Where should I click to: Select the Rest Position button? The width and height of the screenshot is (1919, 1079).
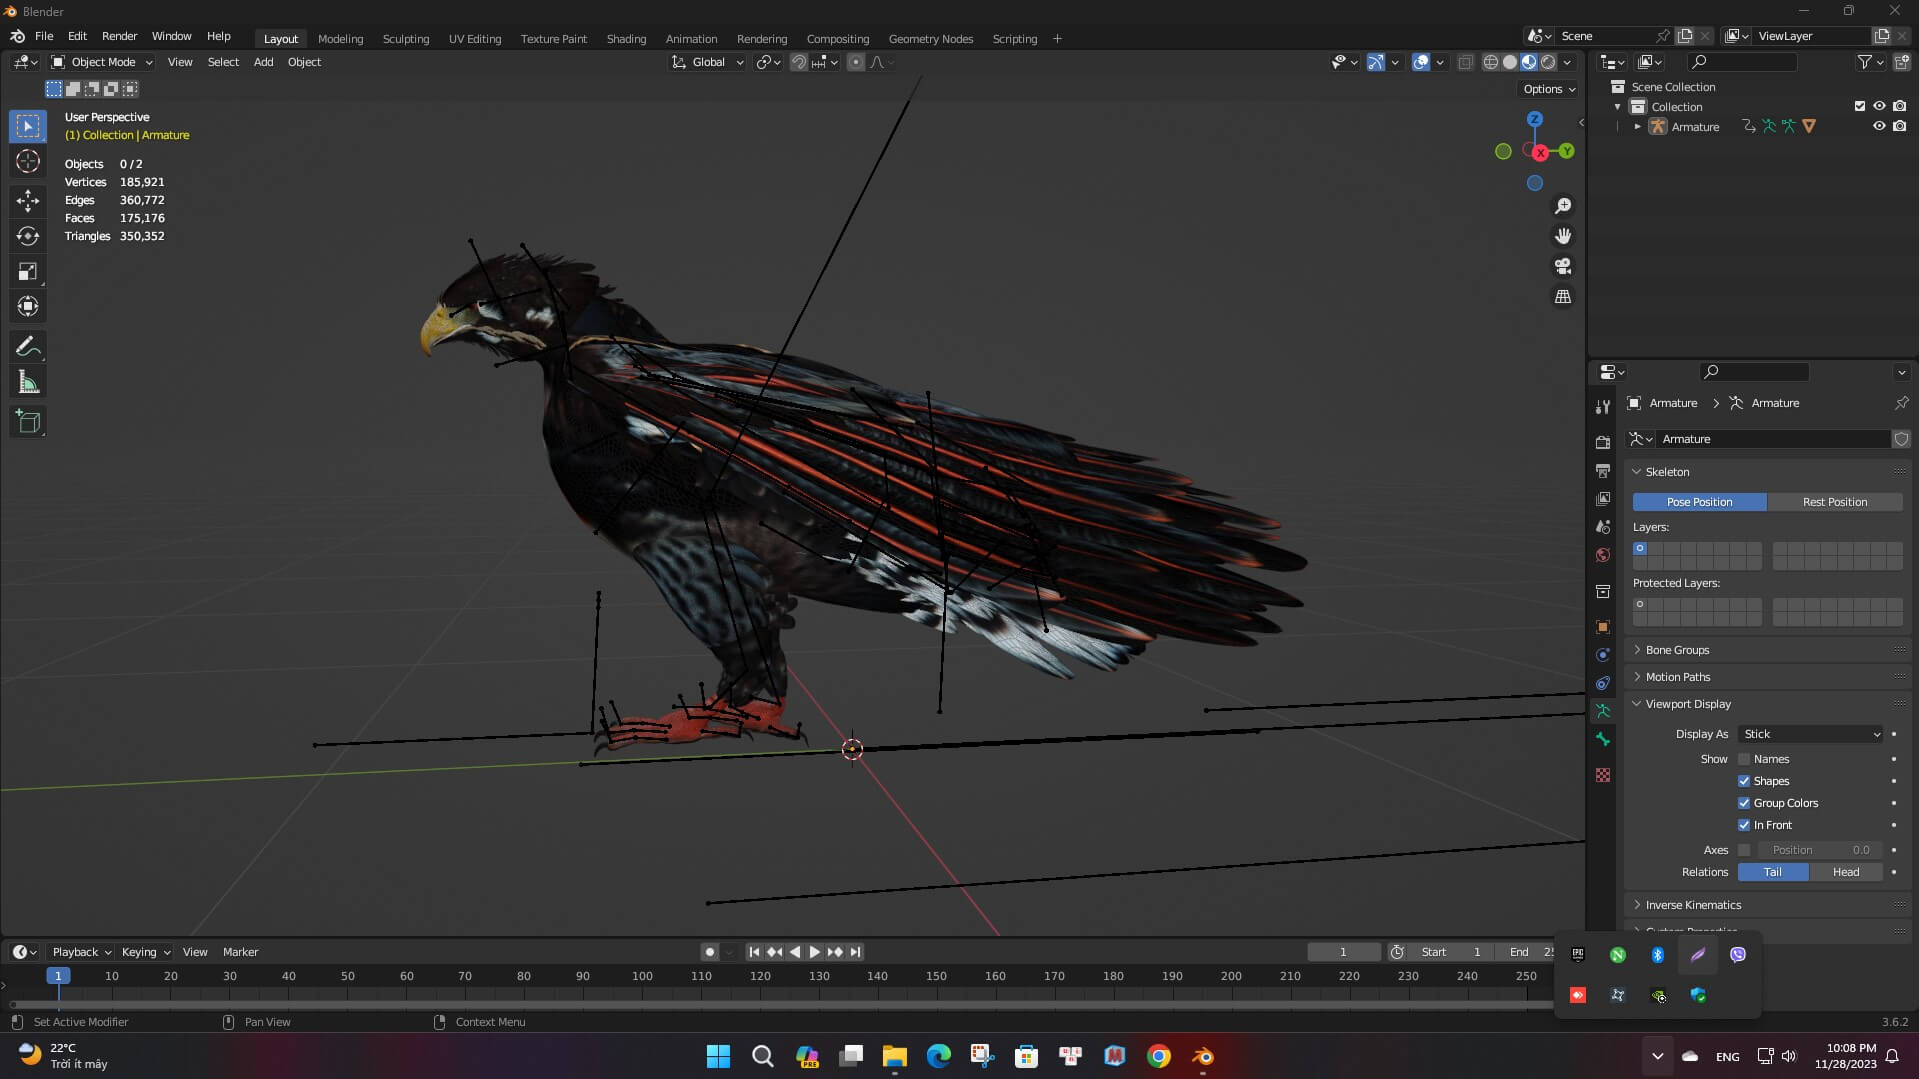pos(1835,502)
